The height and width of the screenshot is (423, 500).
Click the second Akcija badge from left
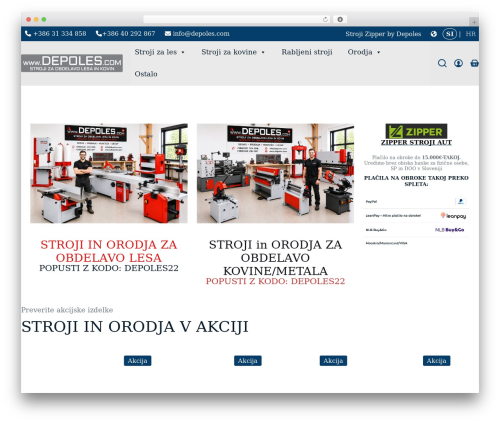[247, 361]
